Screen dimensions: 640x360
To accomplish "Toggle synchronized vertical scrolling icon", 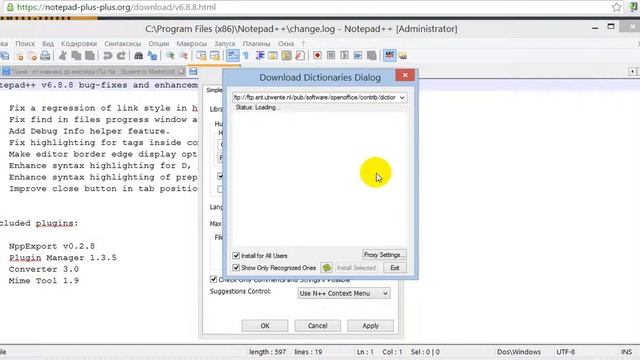I will [201, 56].
